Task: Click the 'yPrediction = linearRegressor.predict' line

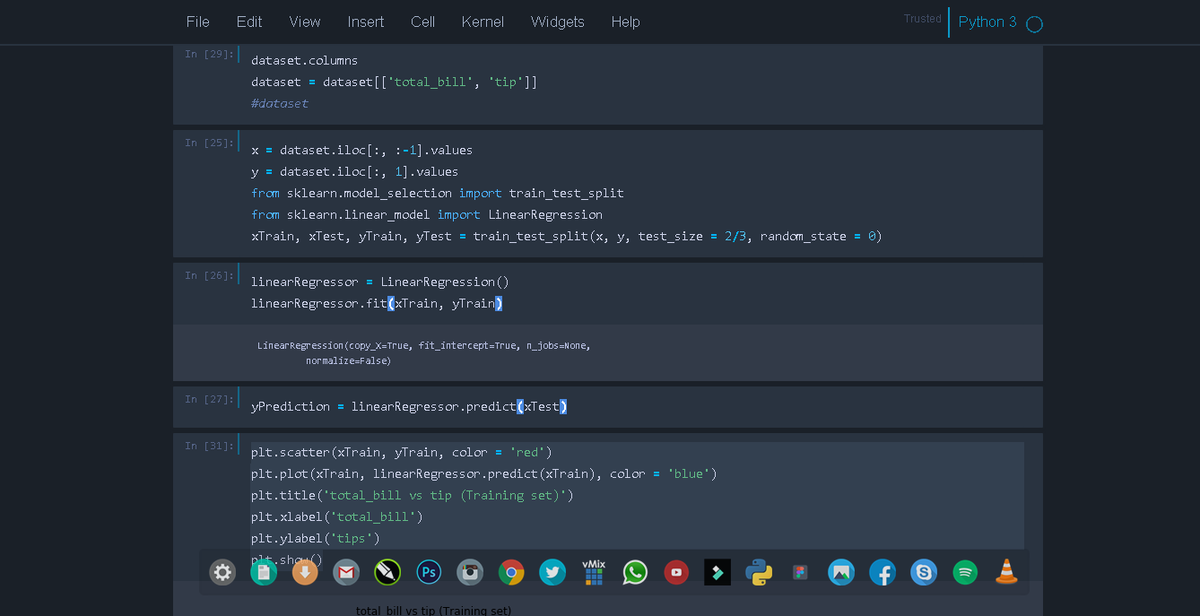Action: (409, 406)
